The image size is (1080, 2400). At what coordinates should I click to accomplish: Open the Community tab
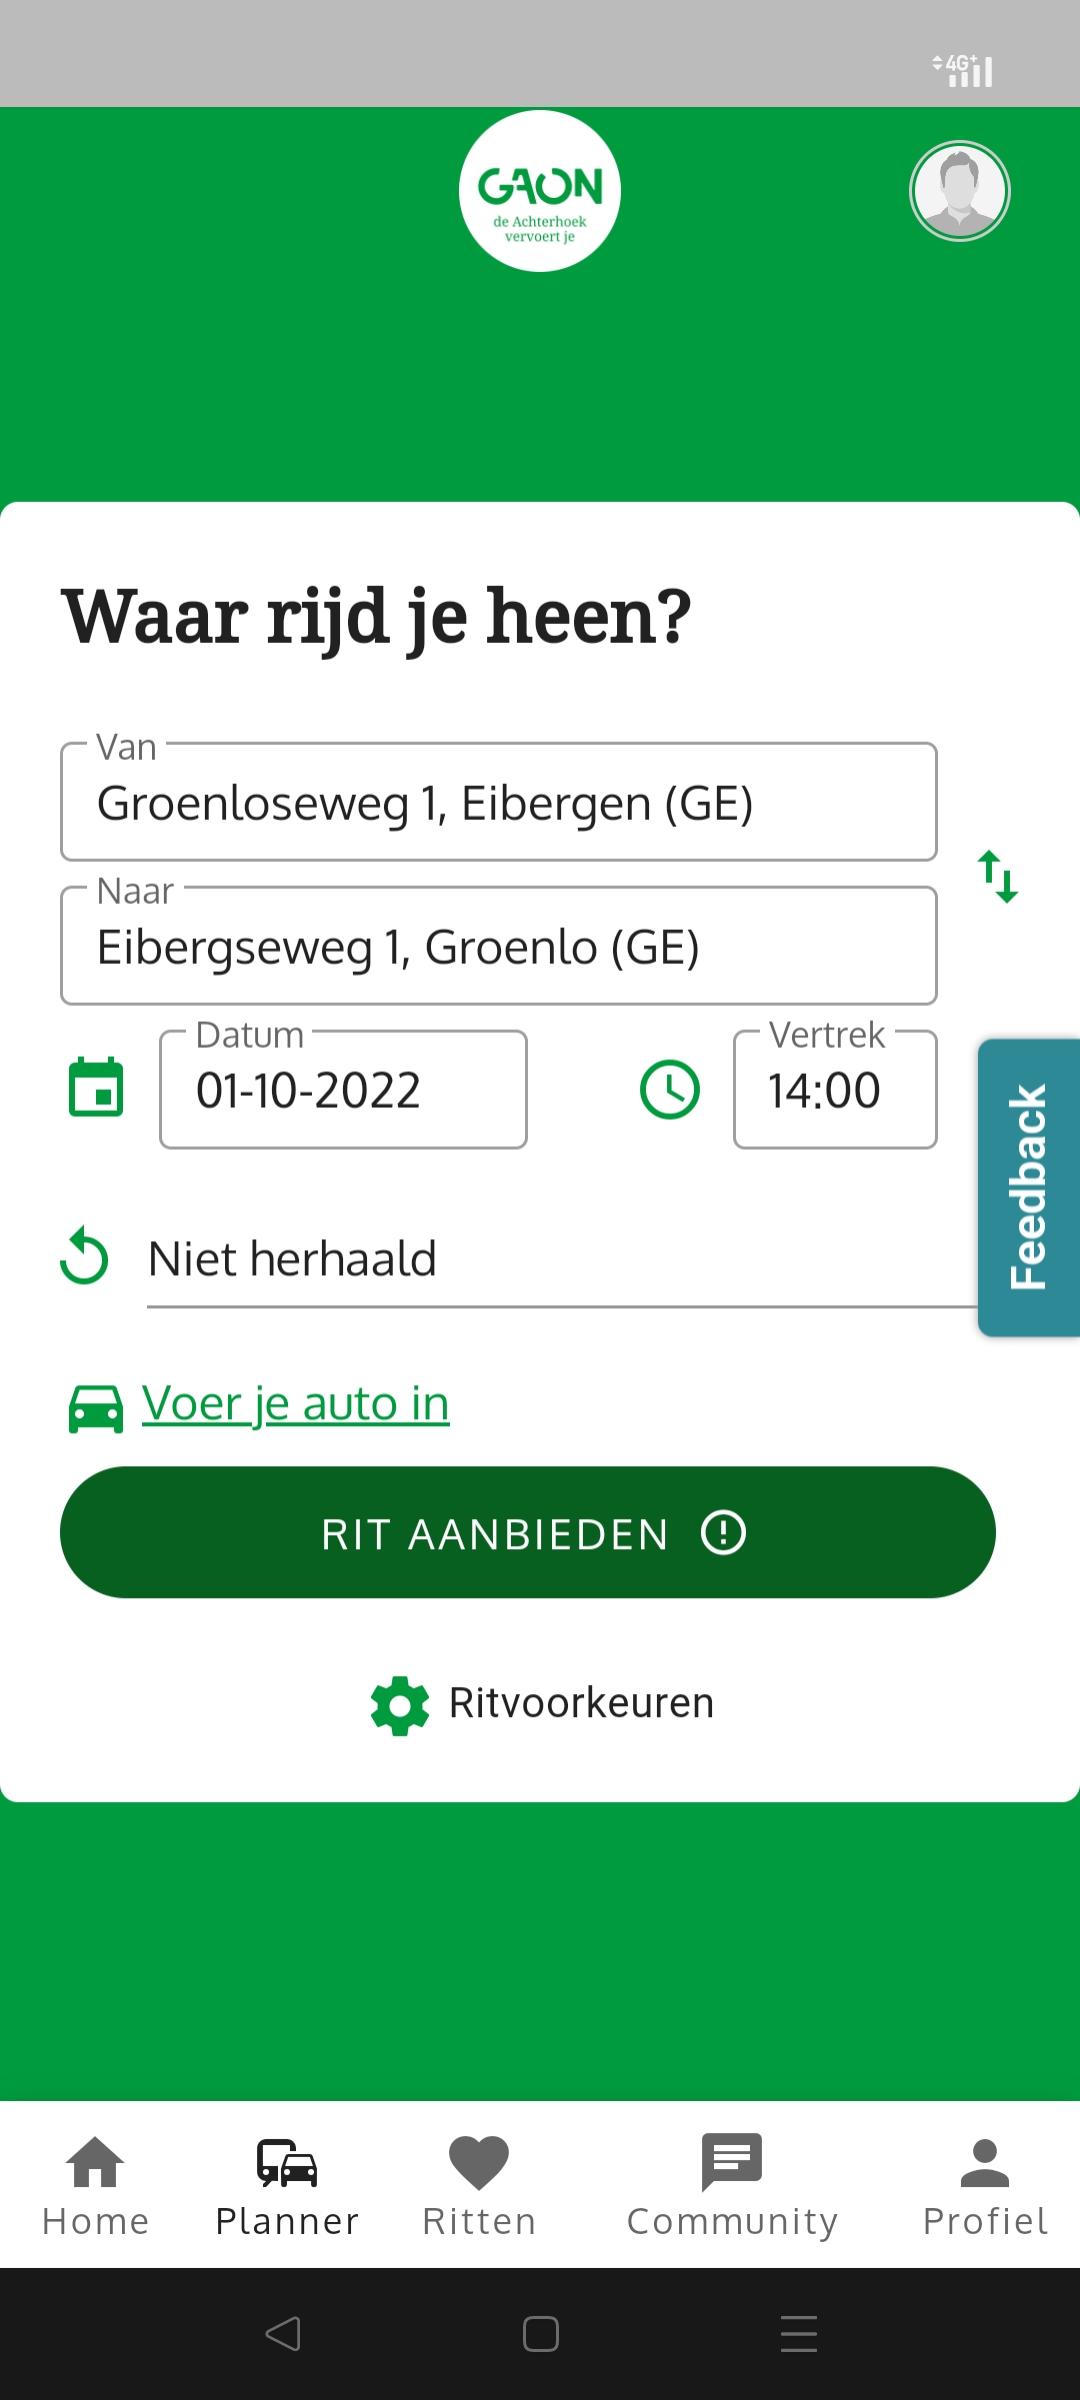coord(732,2185)
